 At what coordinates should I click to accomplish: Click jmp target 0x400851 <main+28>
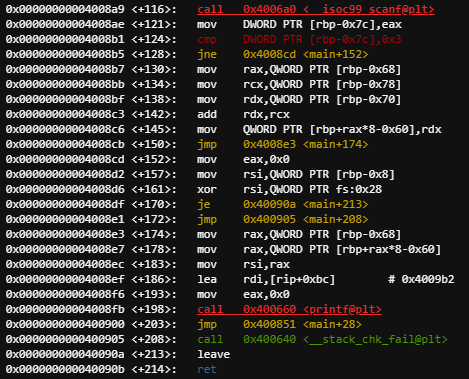pyautogui.click(x=302, y=324)
